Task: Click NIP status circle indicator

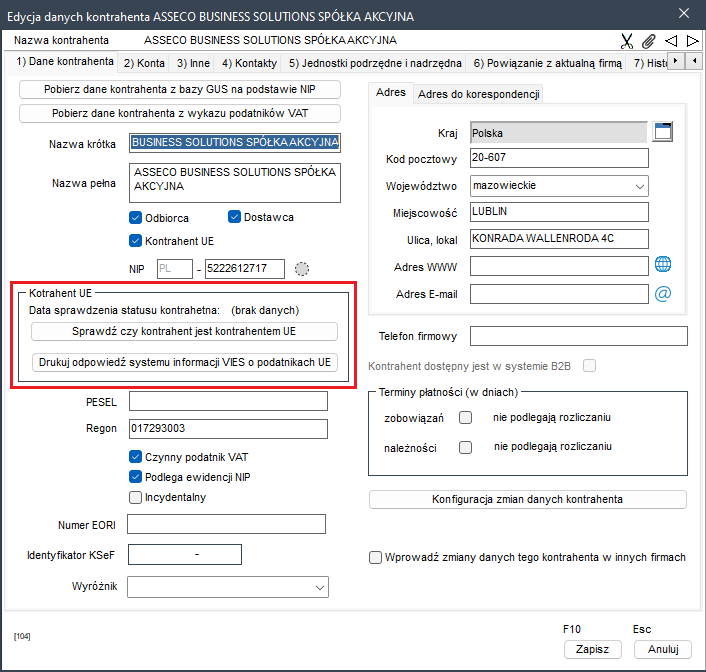Action: 302,269
